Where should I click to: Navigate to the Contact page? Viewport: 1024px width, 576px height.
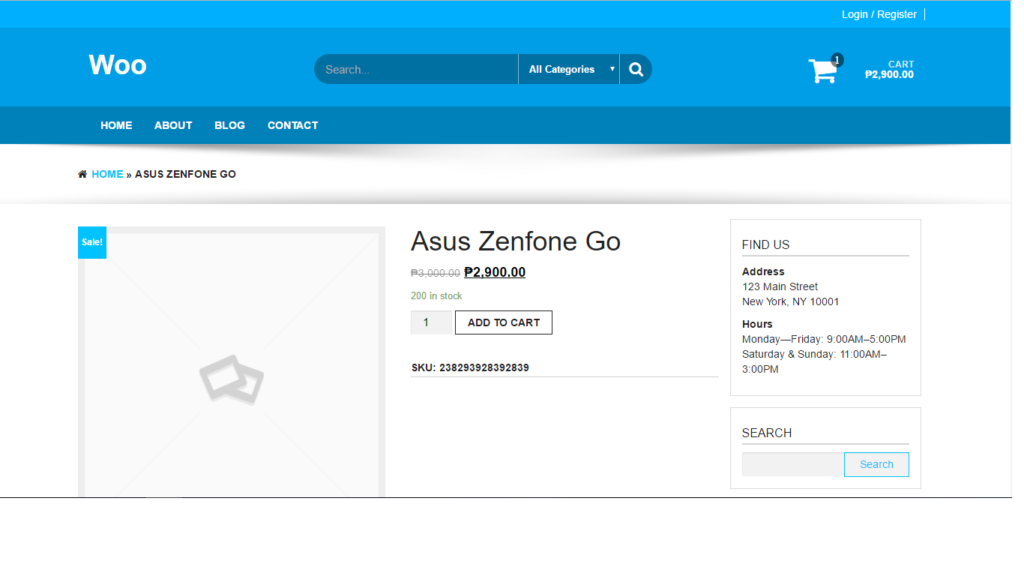[292, 125]
